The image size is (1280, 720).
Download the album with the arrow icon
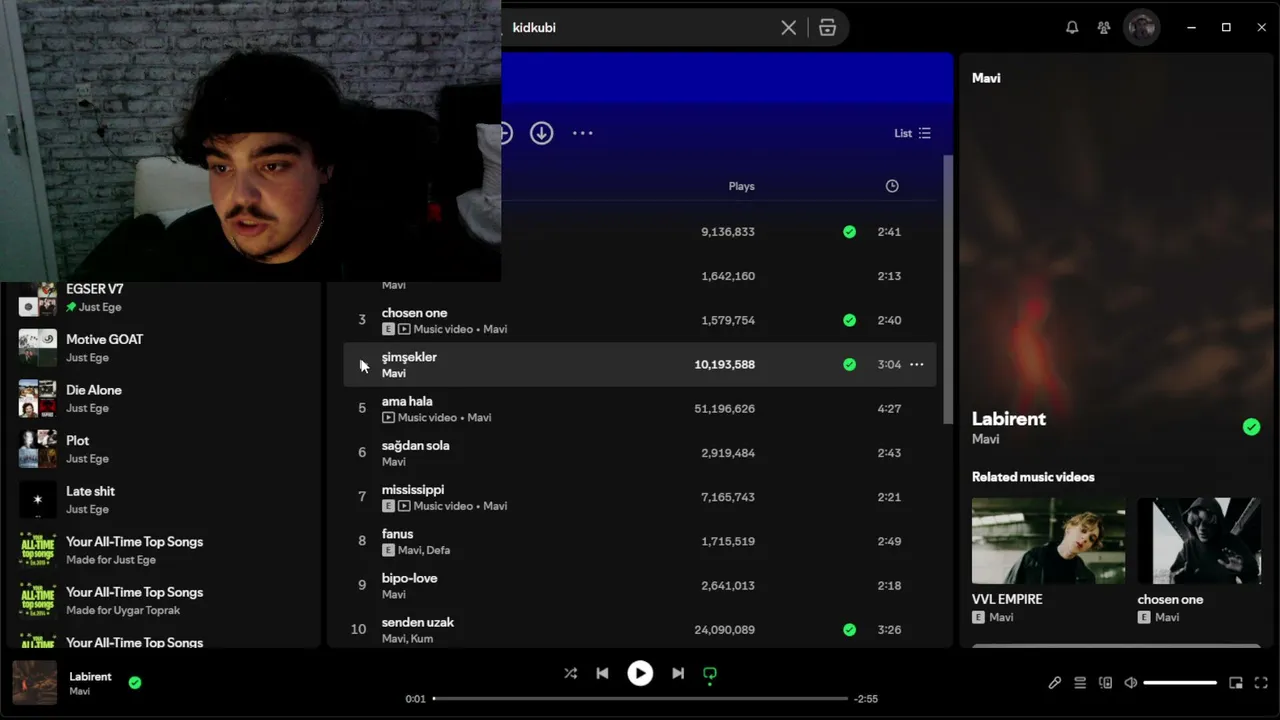pos(542,133)
